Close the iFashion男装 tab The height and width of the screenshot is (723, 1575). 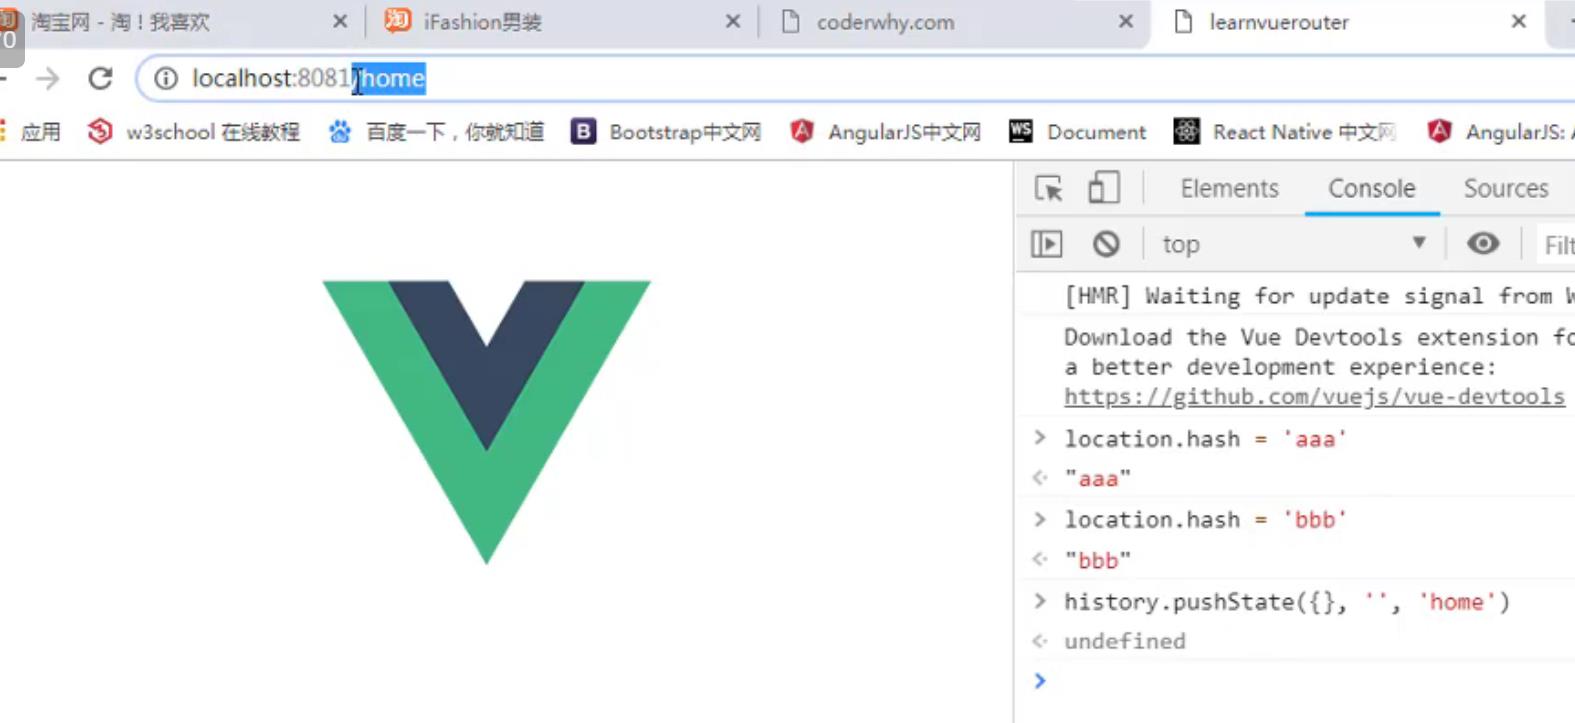click(733, 22)
